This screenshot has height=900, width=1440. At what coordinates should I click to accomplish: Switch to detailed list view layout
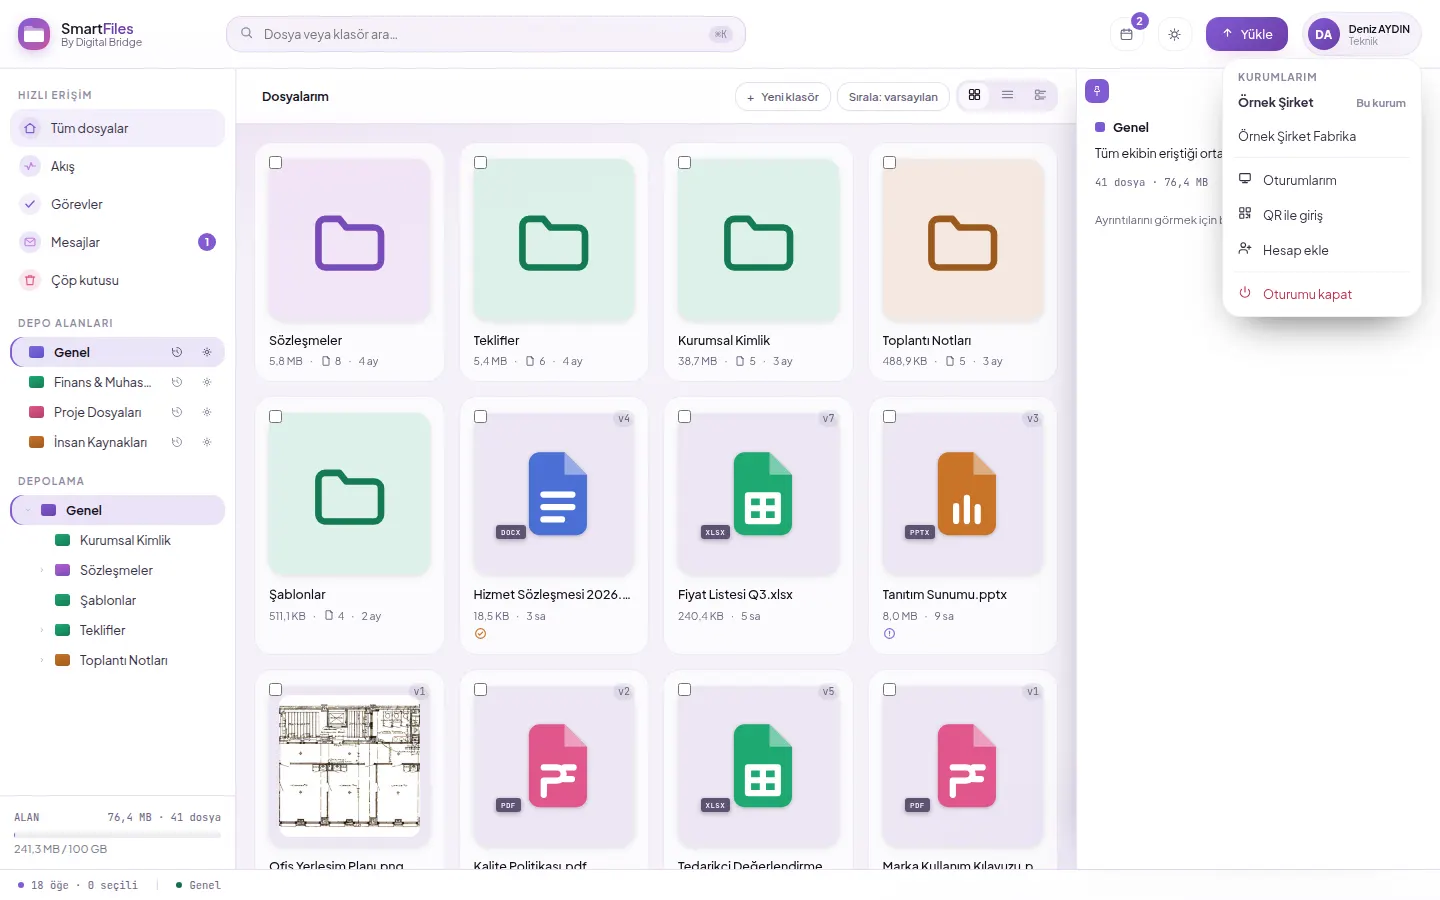coord(1041,95)
